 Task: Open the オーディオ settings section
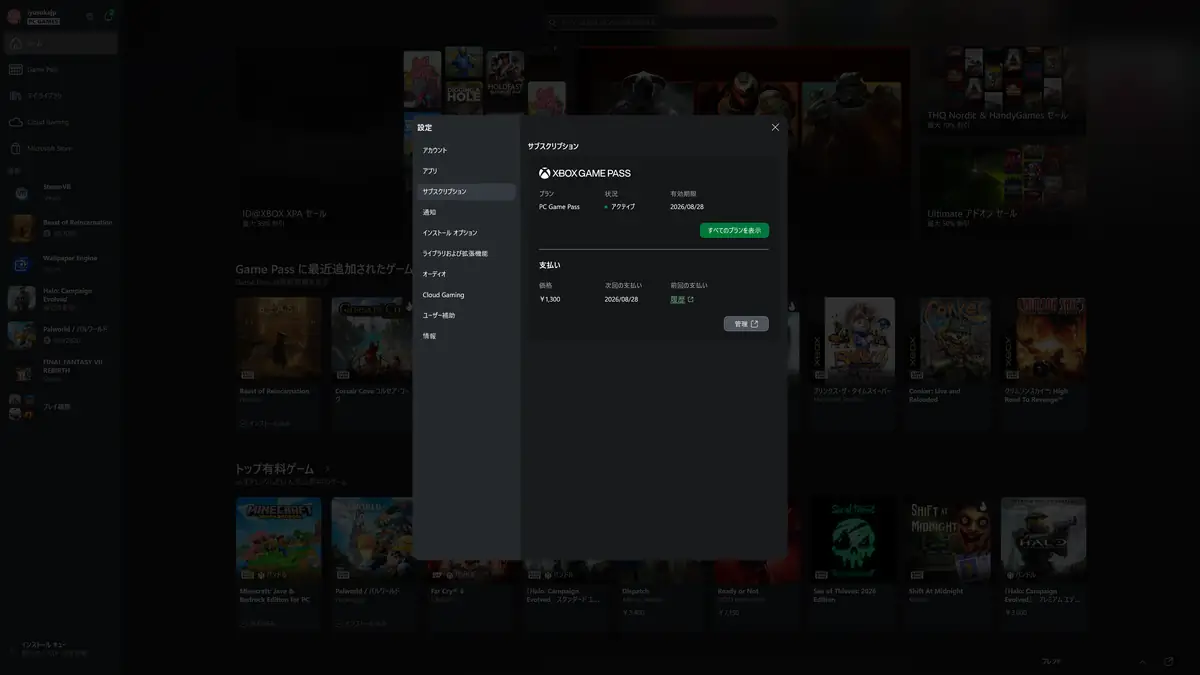click(466, 274)
